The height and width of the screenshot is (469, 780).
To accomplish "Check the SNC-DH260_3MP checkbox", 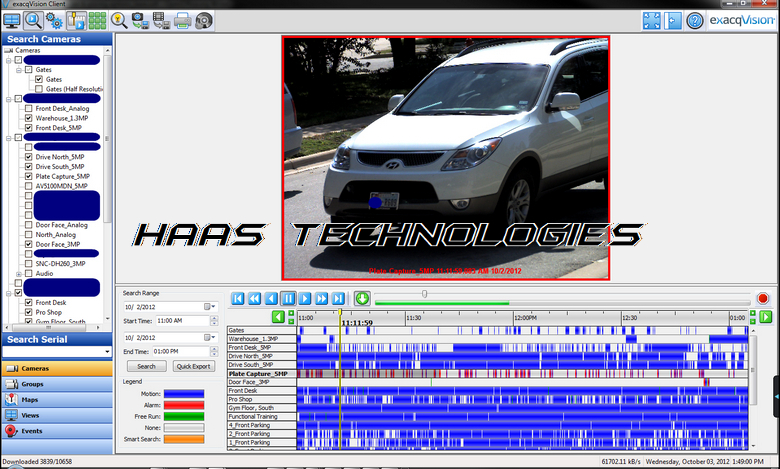I will [x=29, y=264].
